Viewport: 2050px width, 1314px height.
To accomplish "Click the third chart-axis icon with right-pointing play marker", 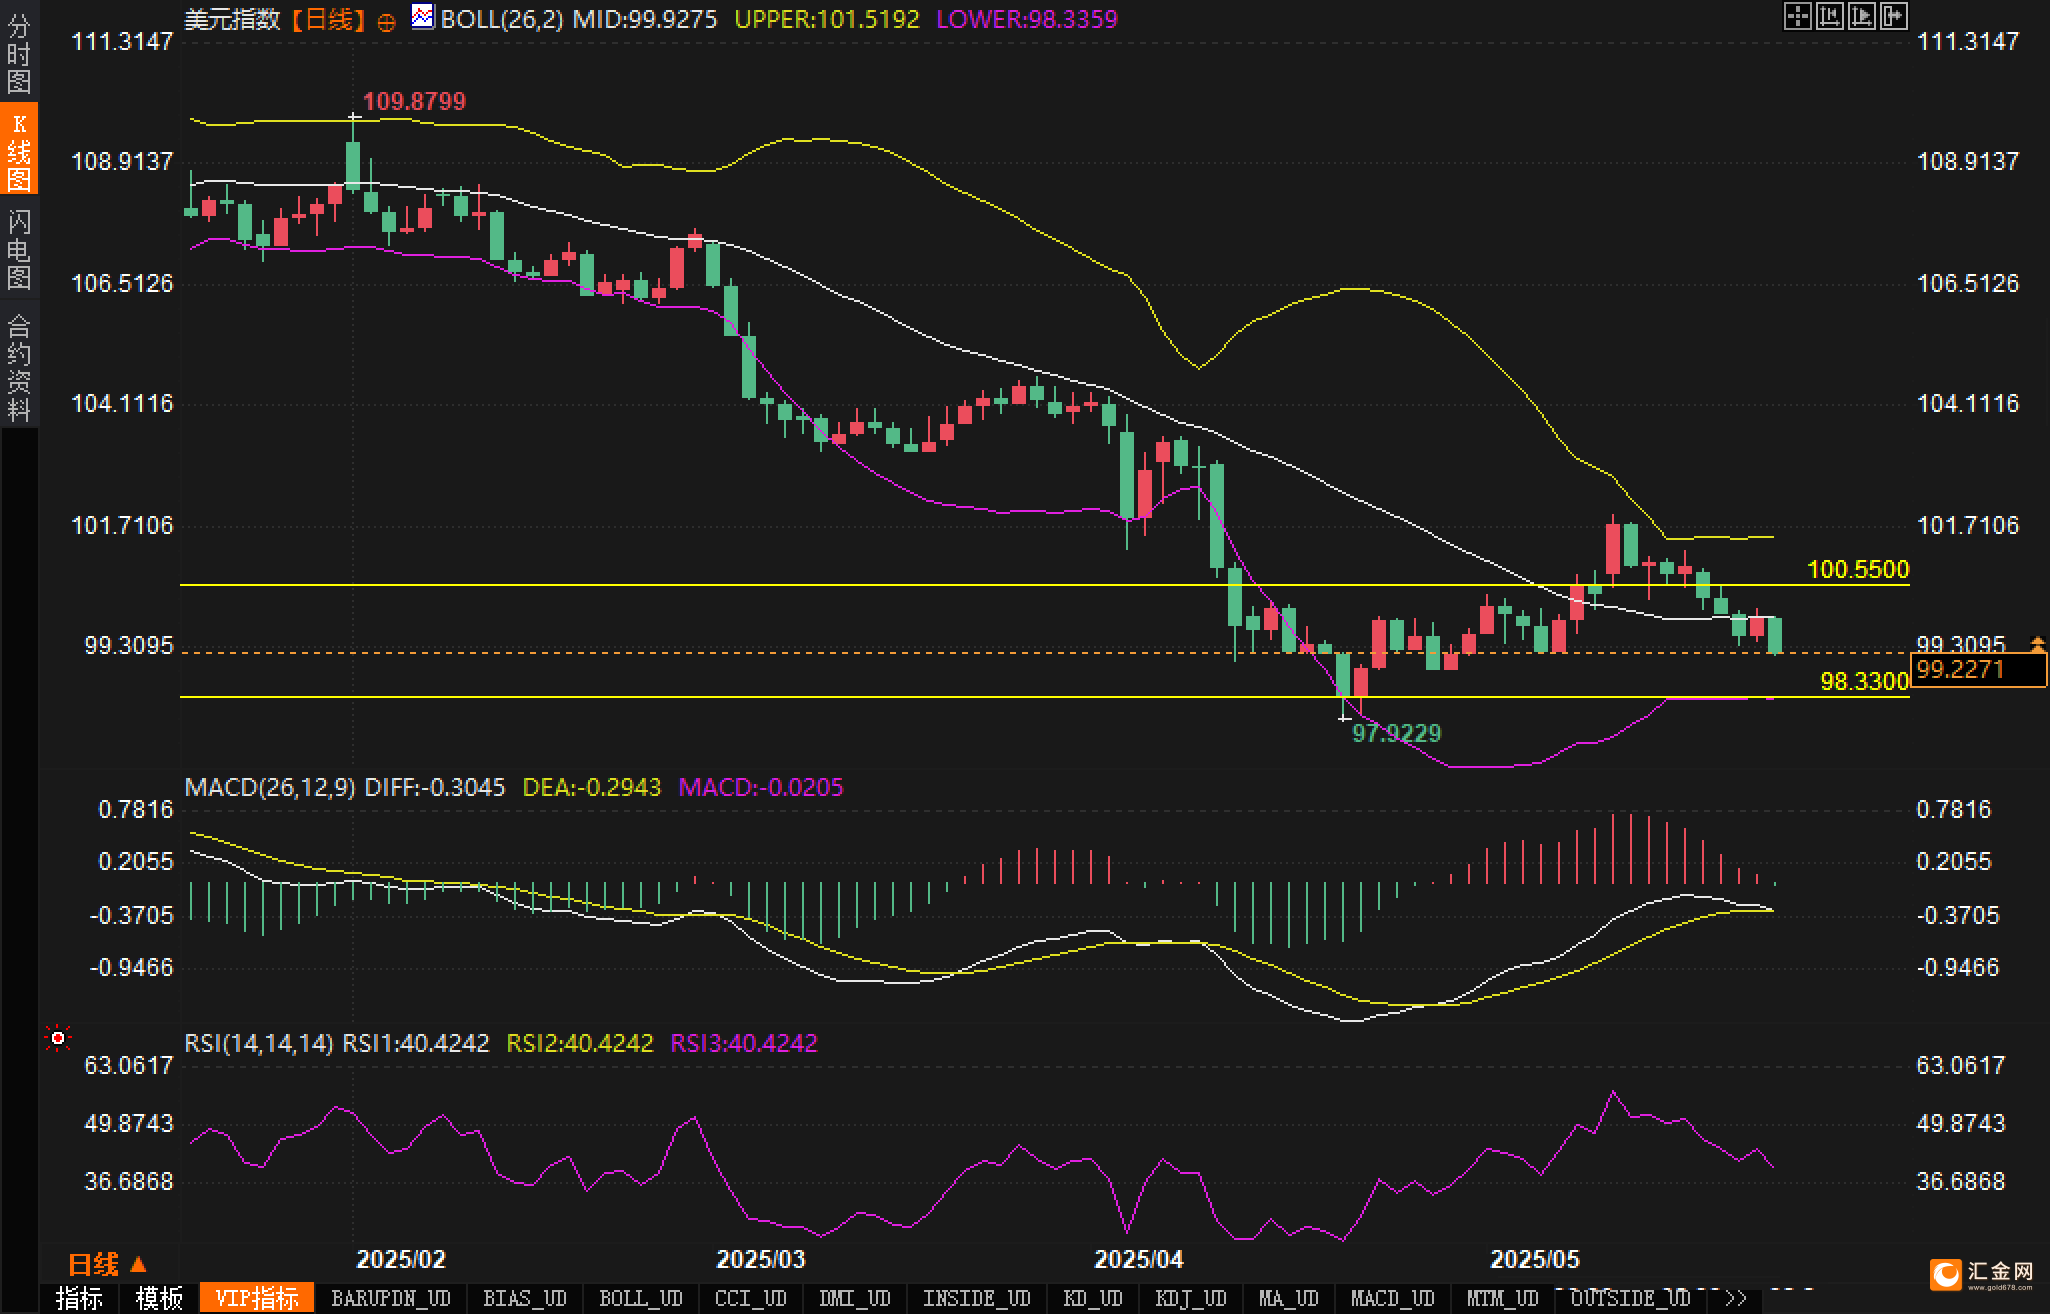I will [1861, 16].
